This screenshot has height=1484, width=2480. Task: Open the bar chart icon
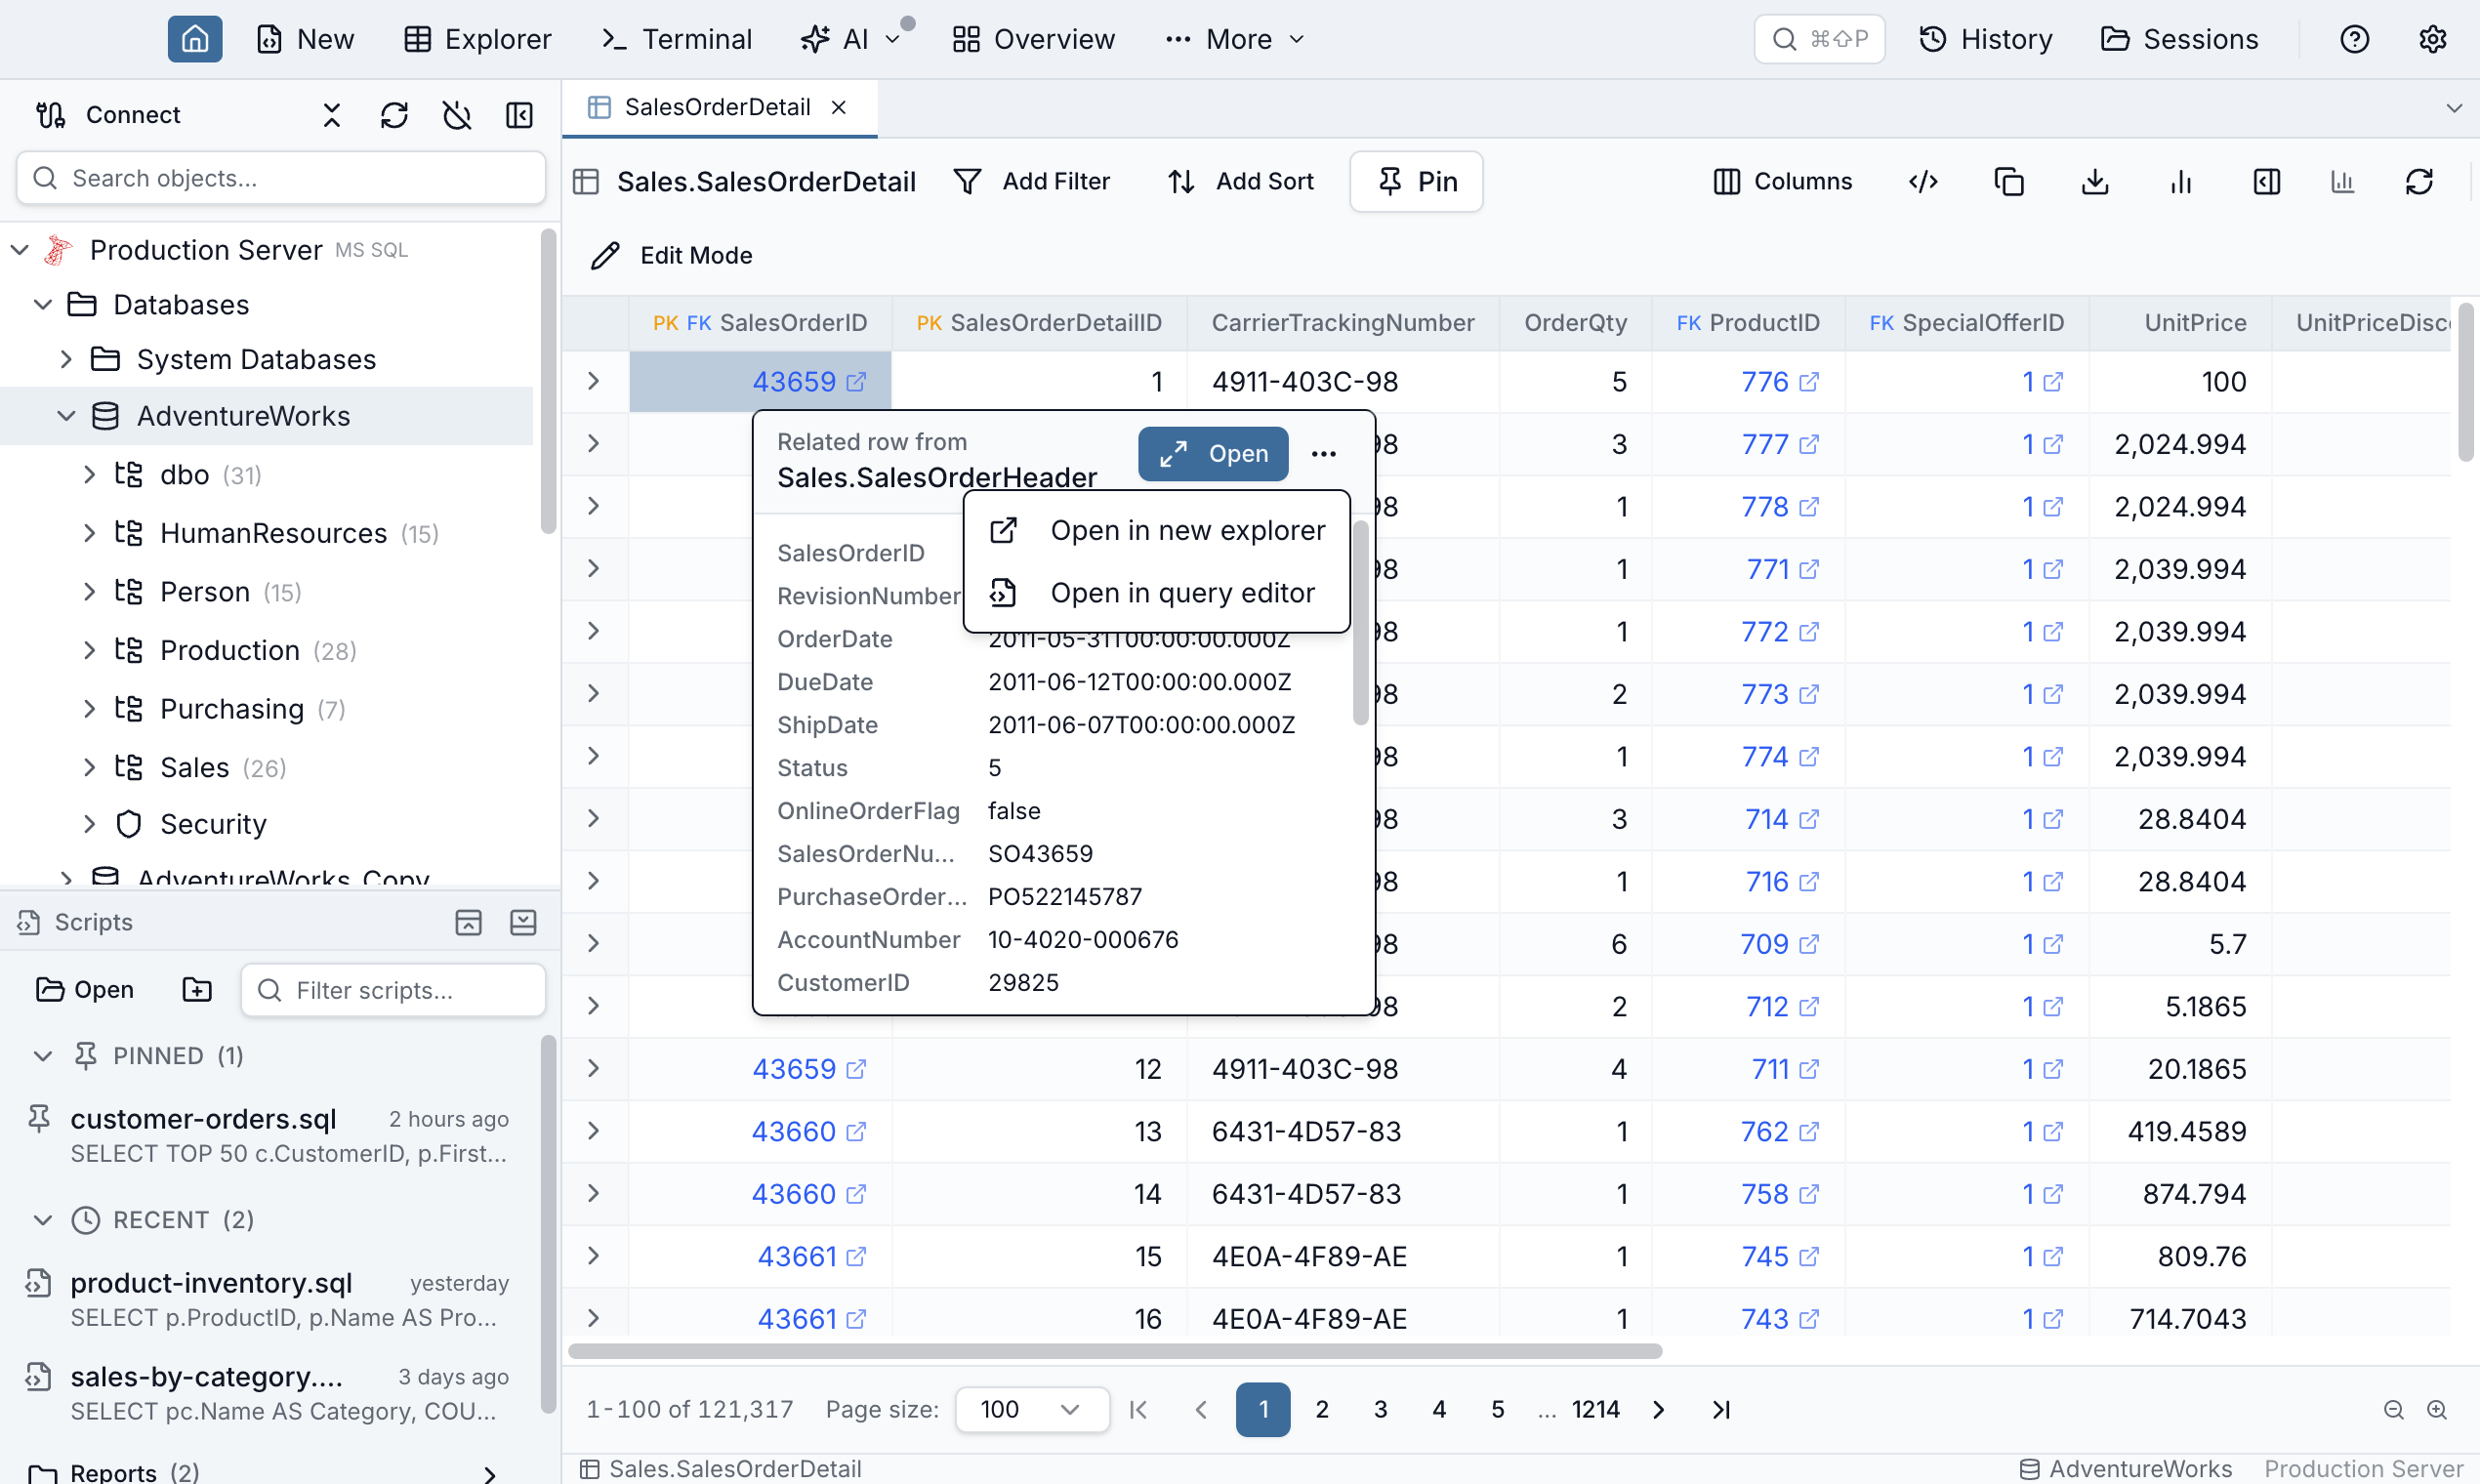(2181, 181)
